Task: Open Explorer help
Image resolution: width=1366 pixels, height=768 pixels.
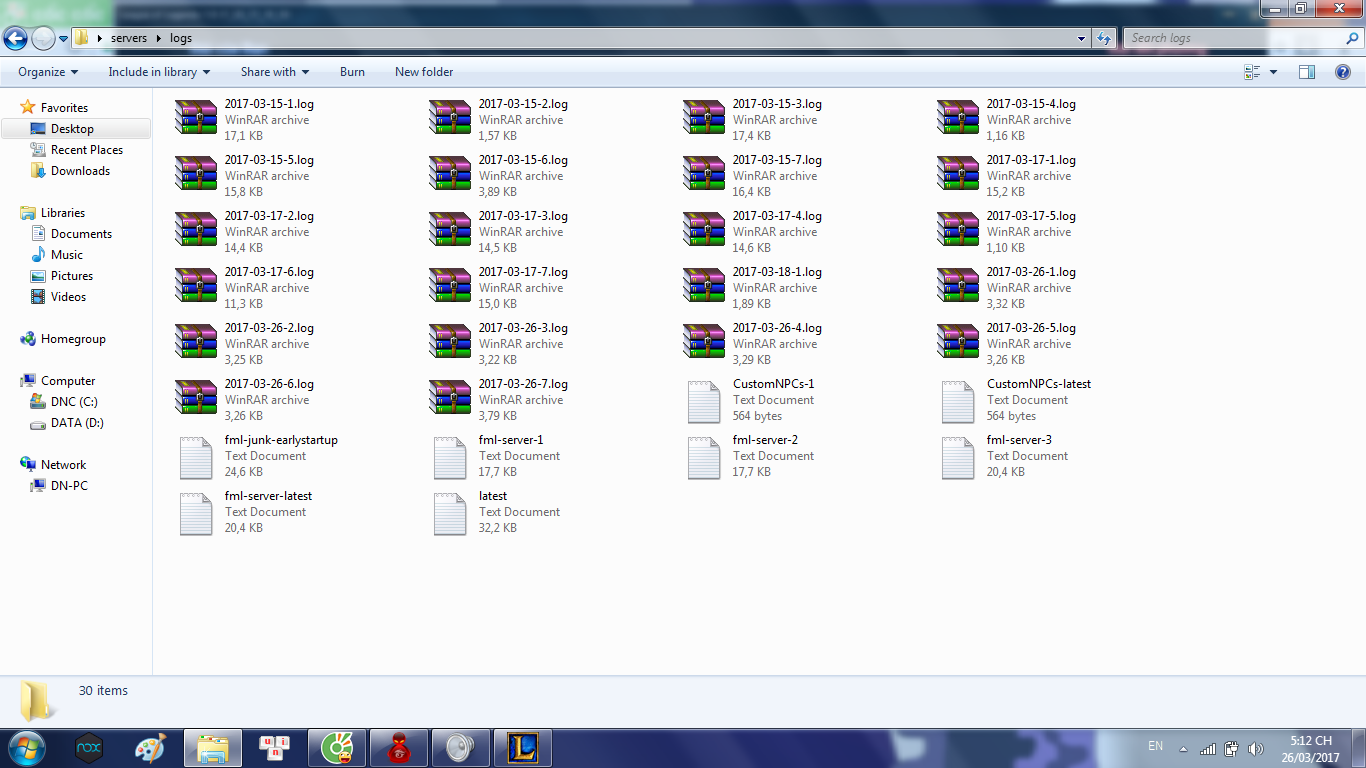Action: 1344,72
